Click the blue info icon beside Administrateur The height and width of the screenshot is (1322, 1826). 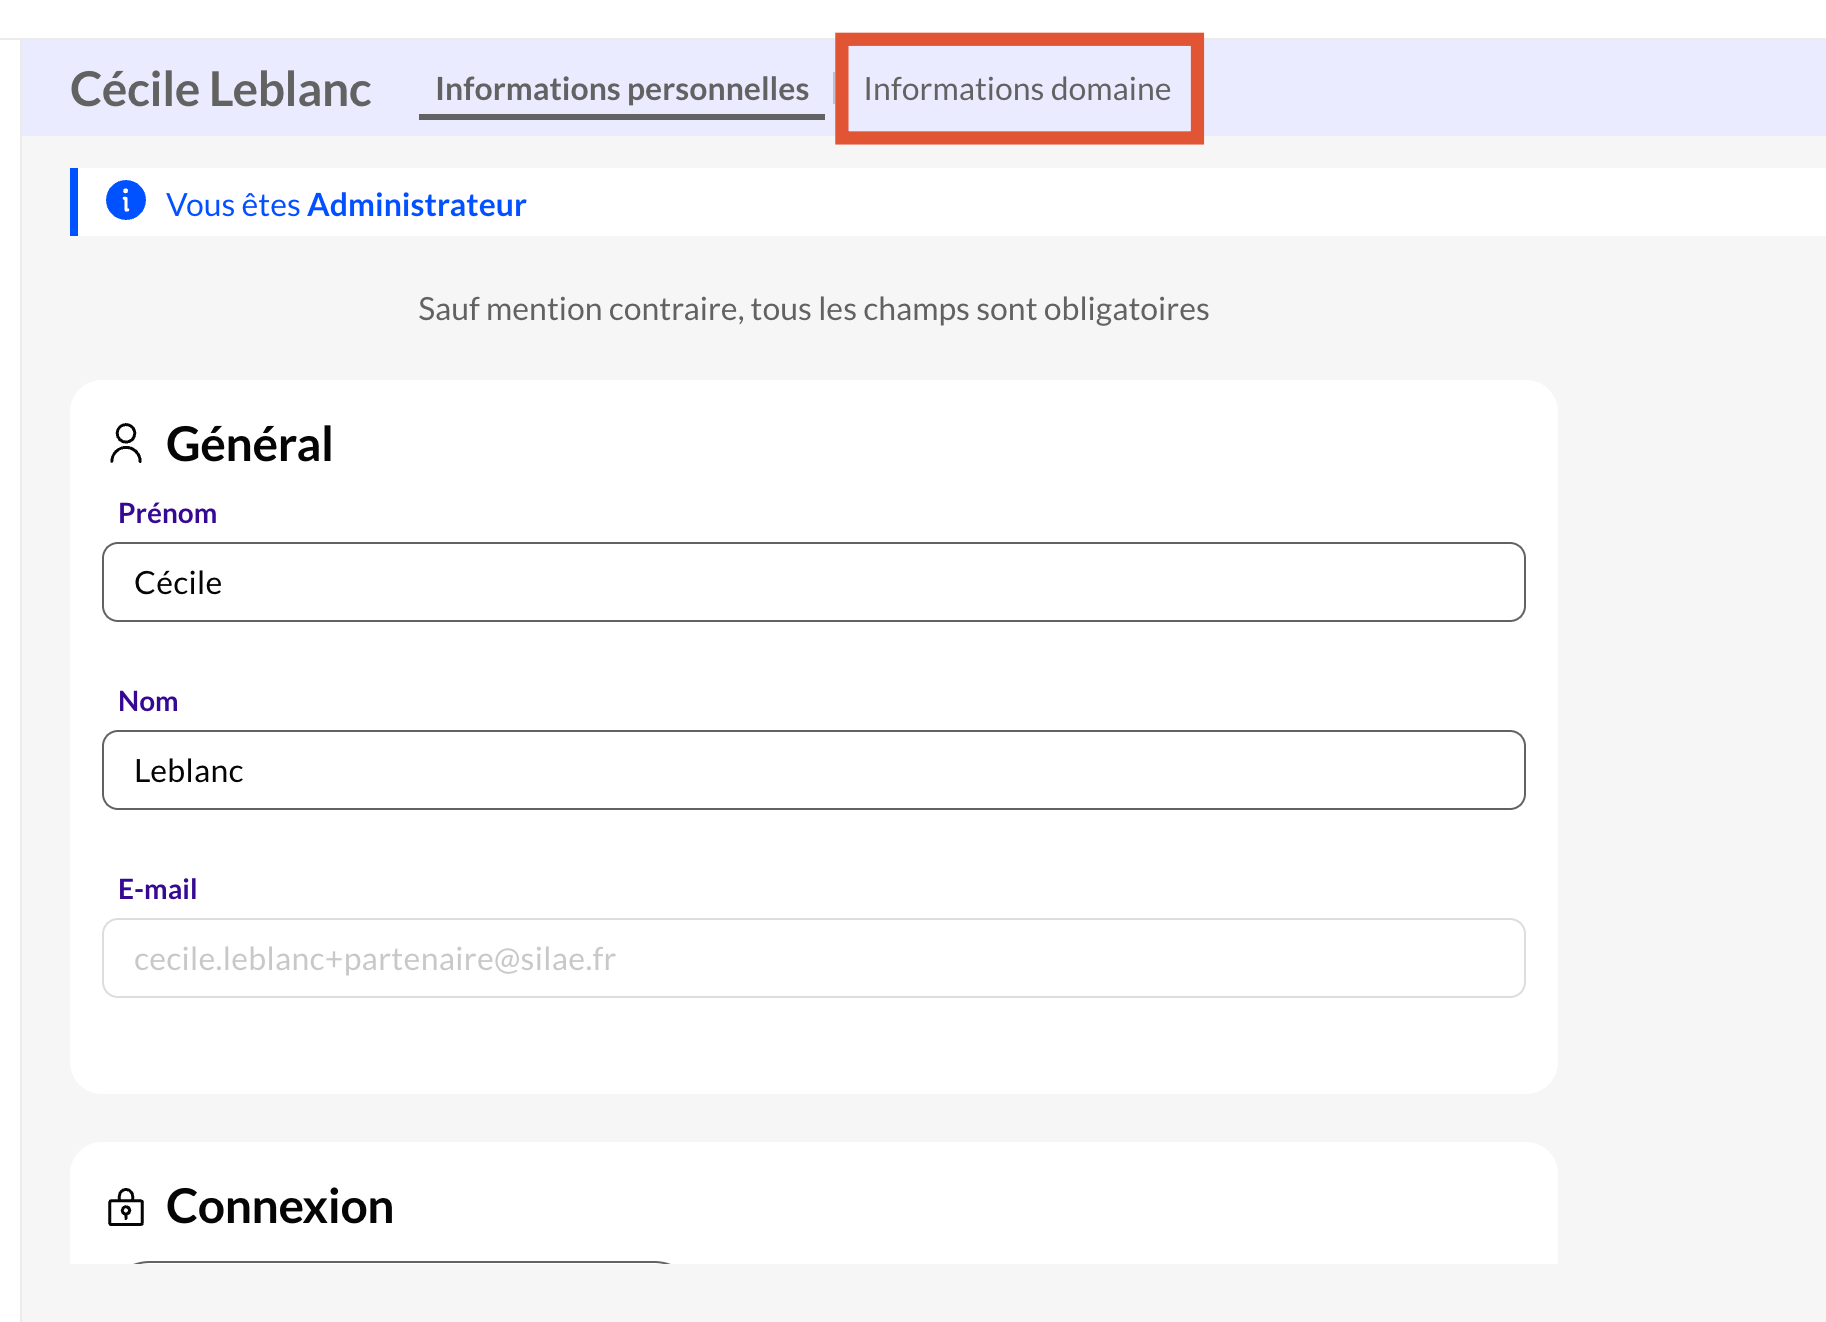[x=126, y=201]
